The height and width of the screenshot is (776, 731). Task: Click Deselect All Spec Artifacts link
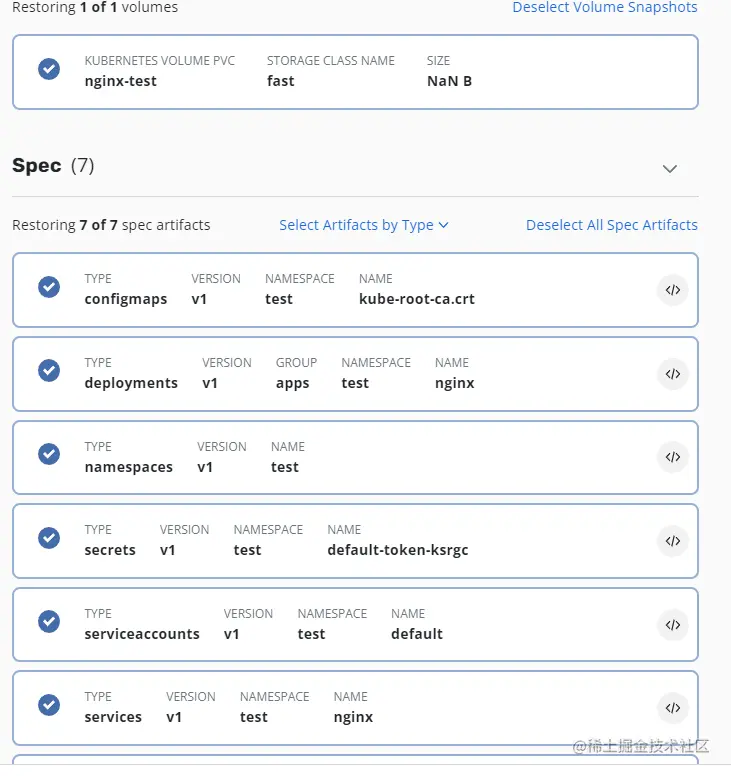(612, 225)
